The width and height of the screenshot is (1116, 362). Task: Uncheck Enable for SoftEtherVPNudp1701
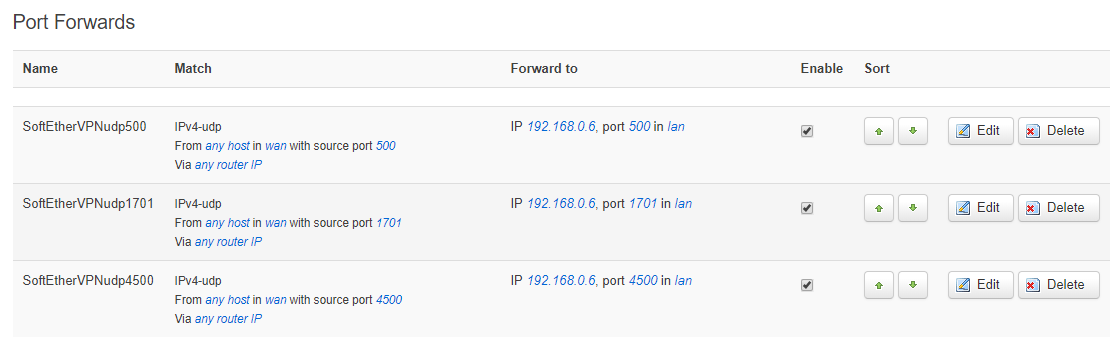pos(806,208)
